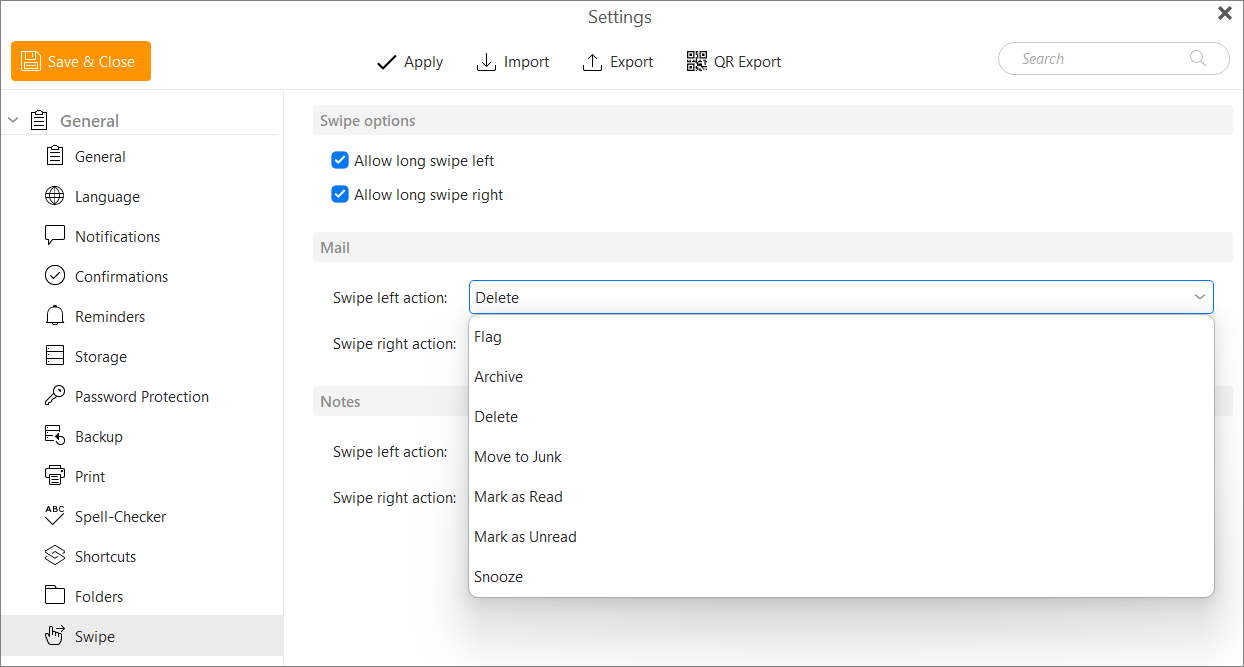The height and width of the screenshot is (667, 1244).
Task: Open the Language settings page
Action: [142, 196]
